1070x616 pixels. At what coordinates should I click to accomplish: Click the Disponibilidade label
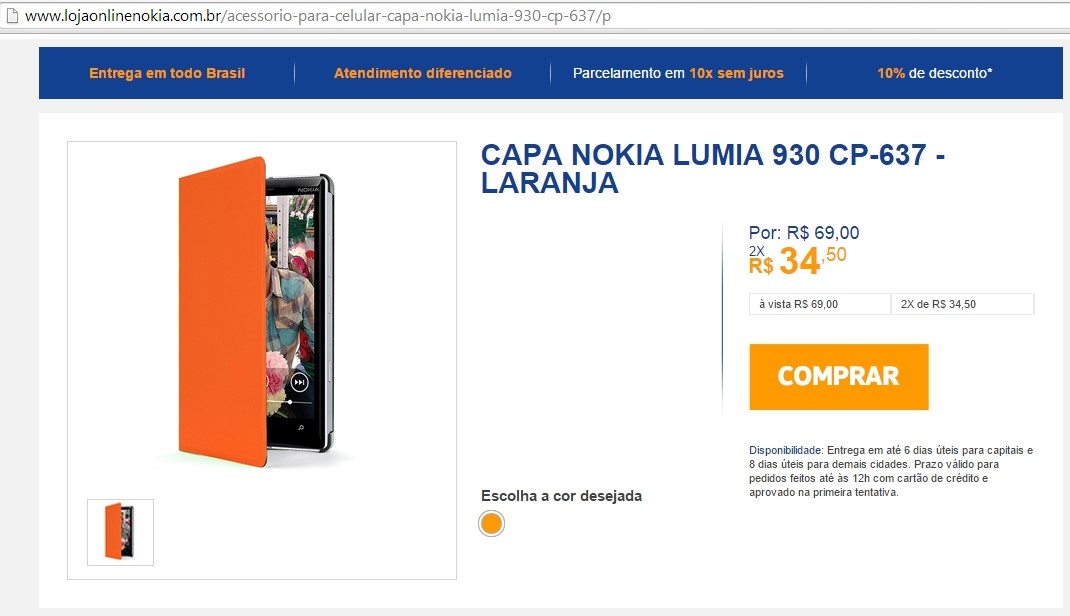pos(785,450)
